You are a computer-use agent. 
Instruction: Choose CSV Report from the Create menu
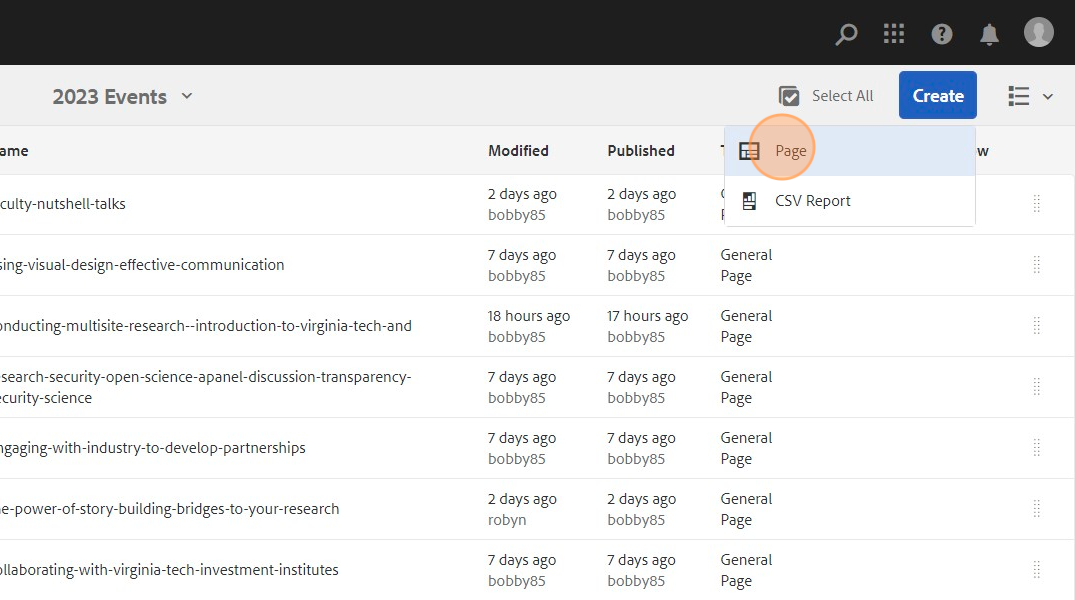click(849, 201)
